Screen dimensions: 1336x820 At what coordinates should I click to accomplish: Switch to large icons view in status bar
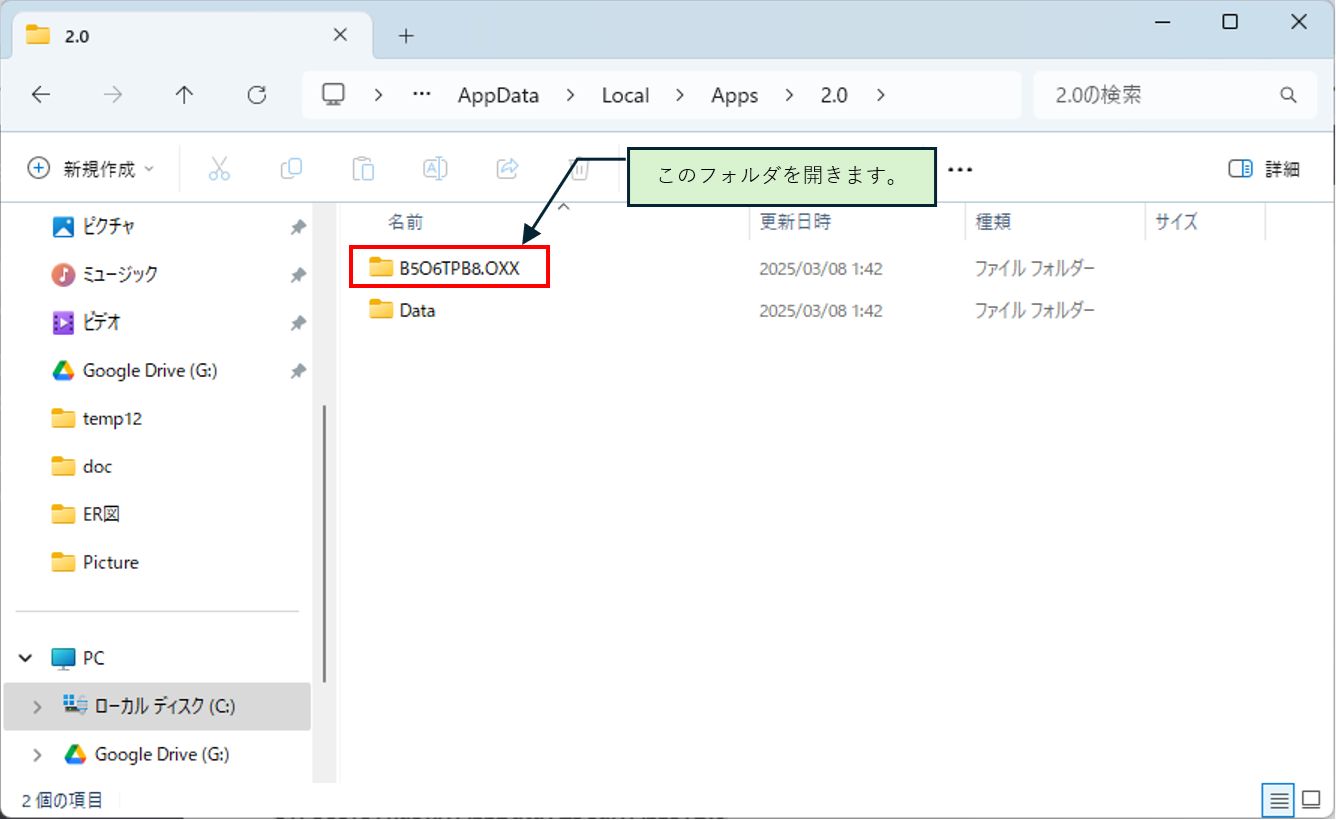pos(1311,800)
